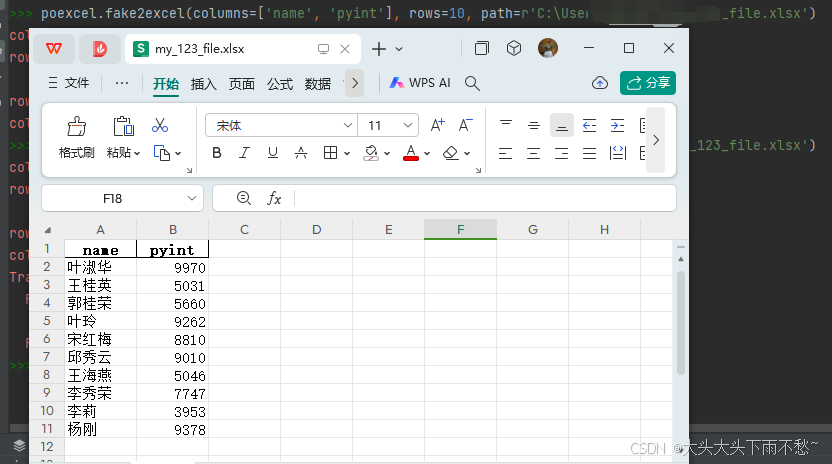Expand the new tab dropdown arrow

[x=399, y=49]
